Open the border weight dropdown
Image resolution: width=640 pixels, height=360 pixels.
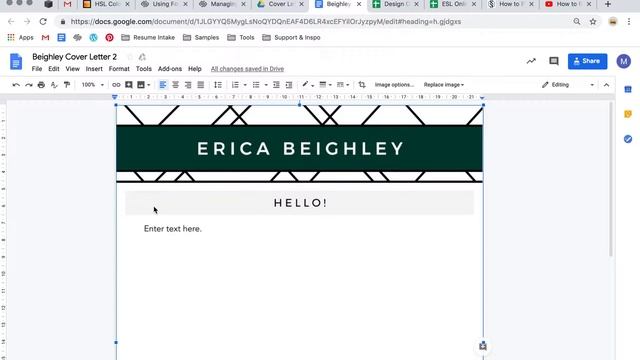click(x=325, y=85)
